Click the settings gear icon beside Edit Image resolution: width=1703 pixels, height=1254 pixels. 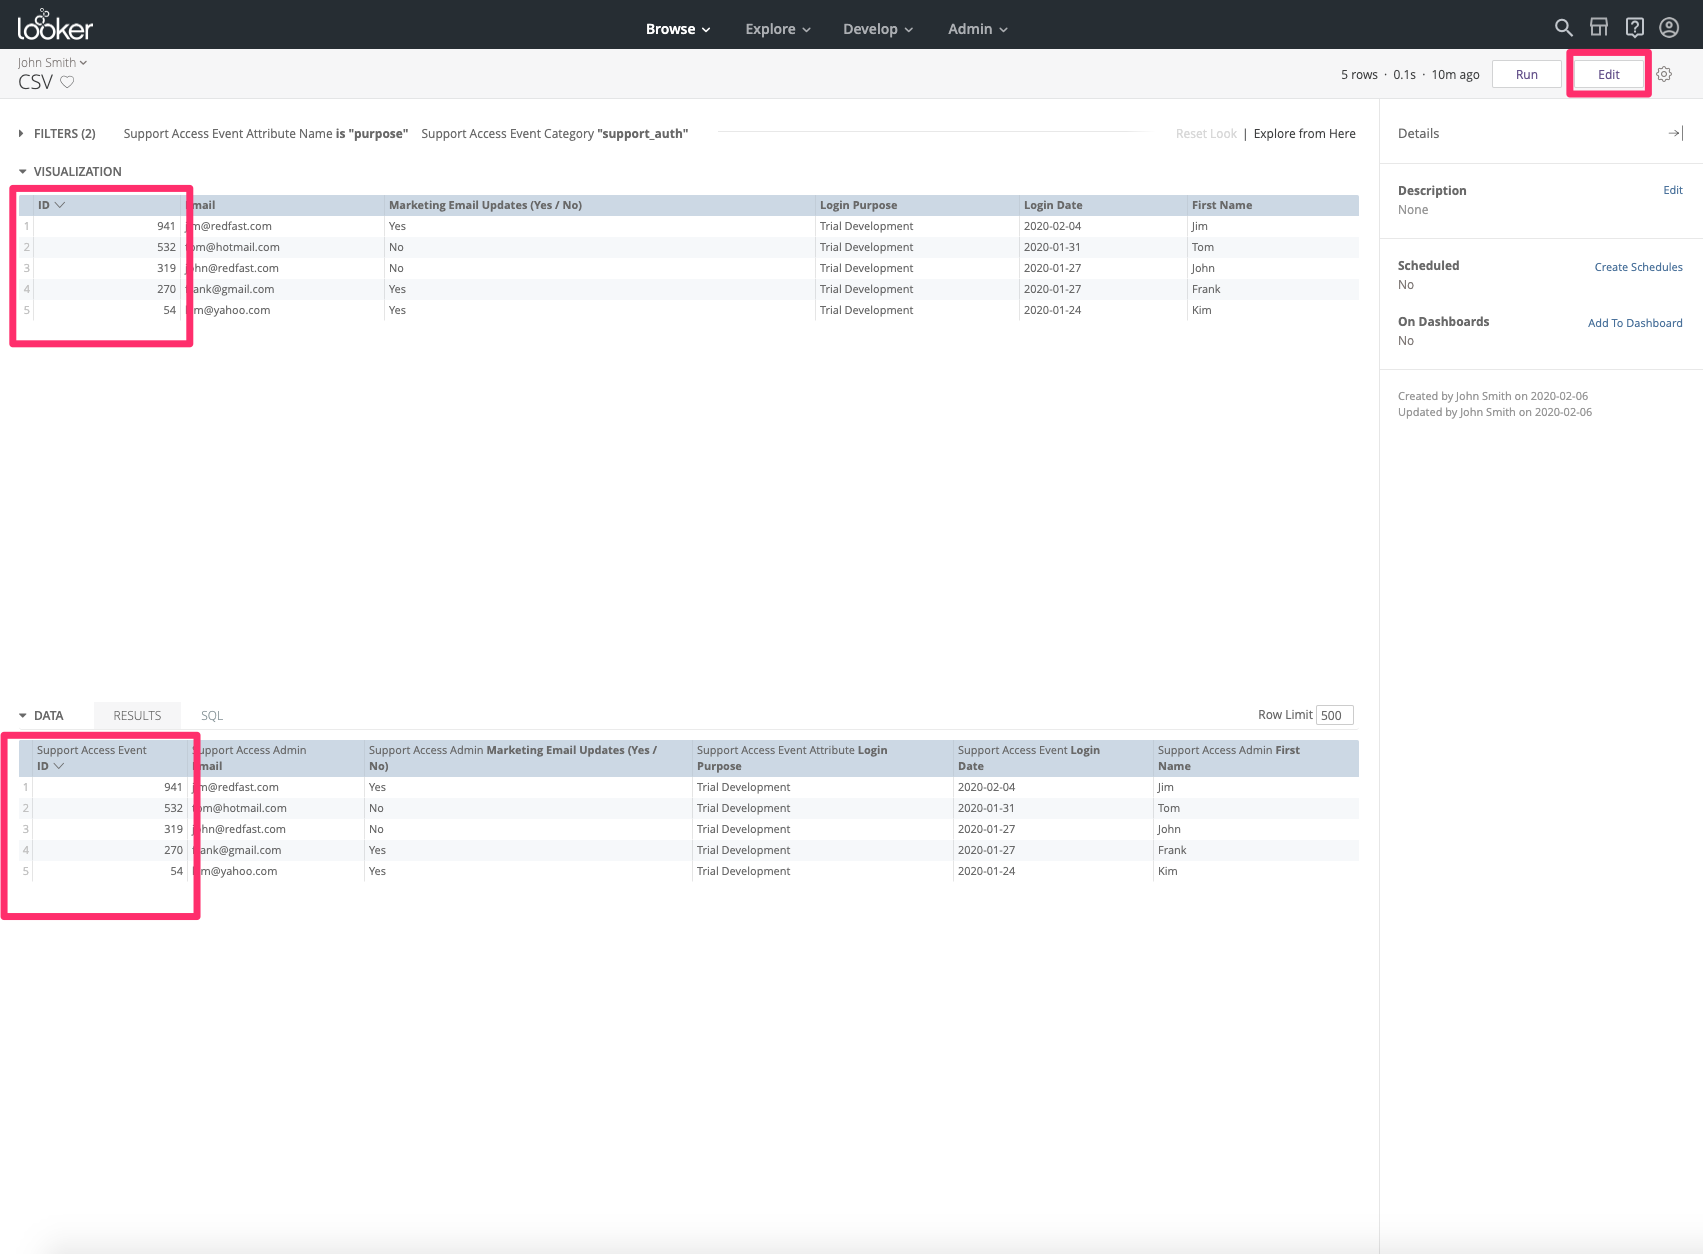1664,74
